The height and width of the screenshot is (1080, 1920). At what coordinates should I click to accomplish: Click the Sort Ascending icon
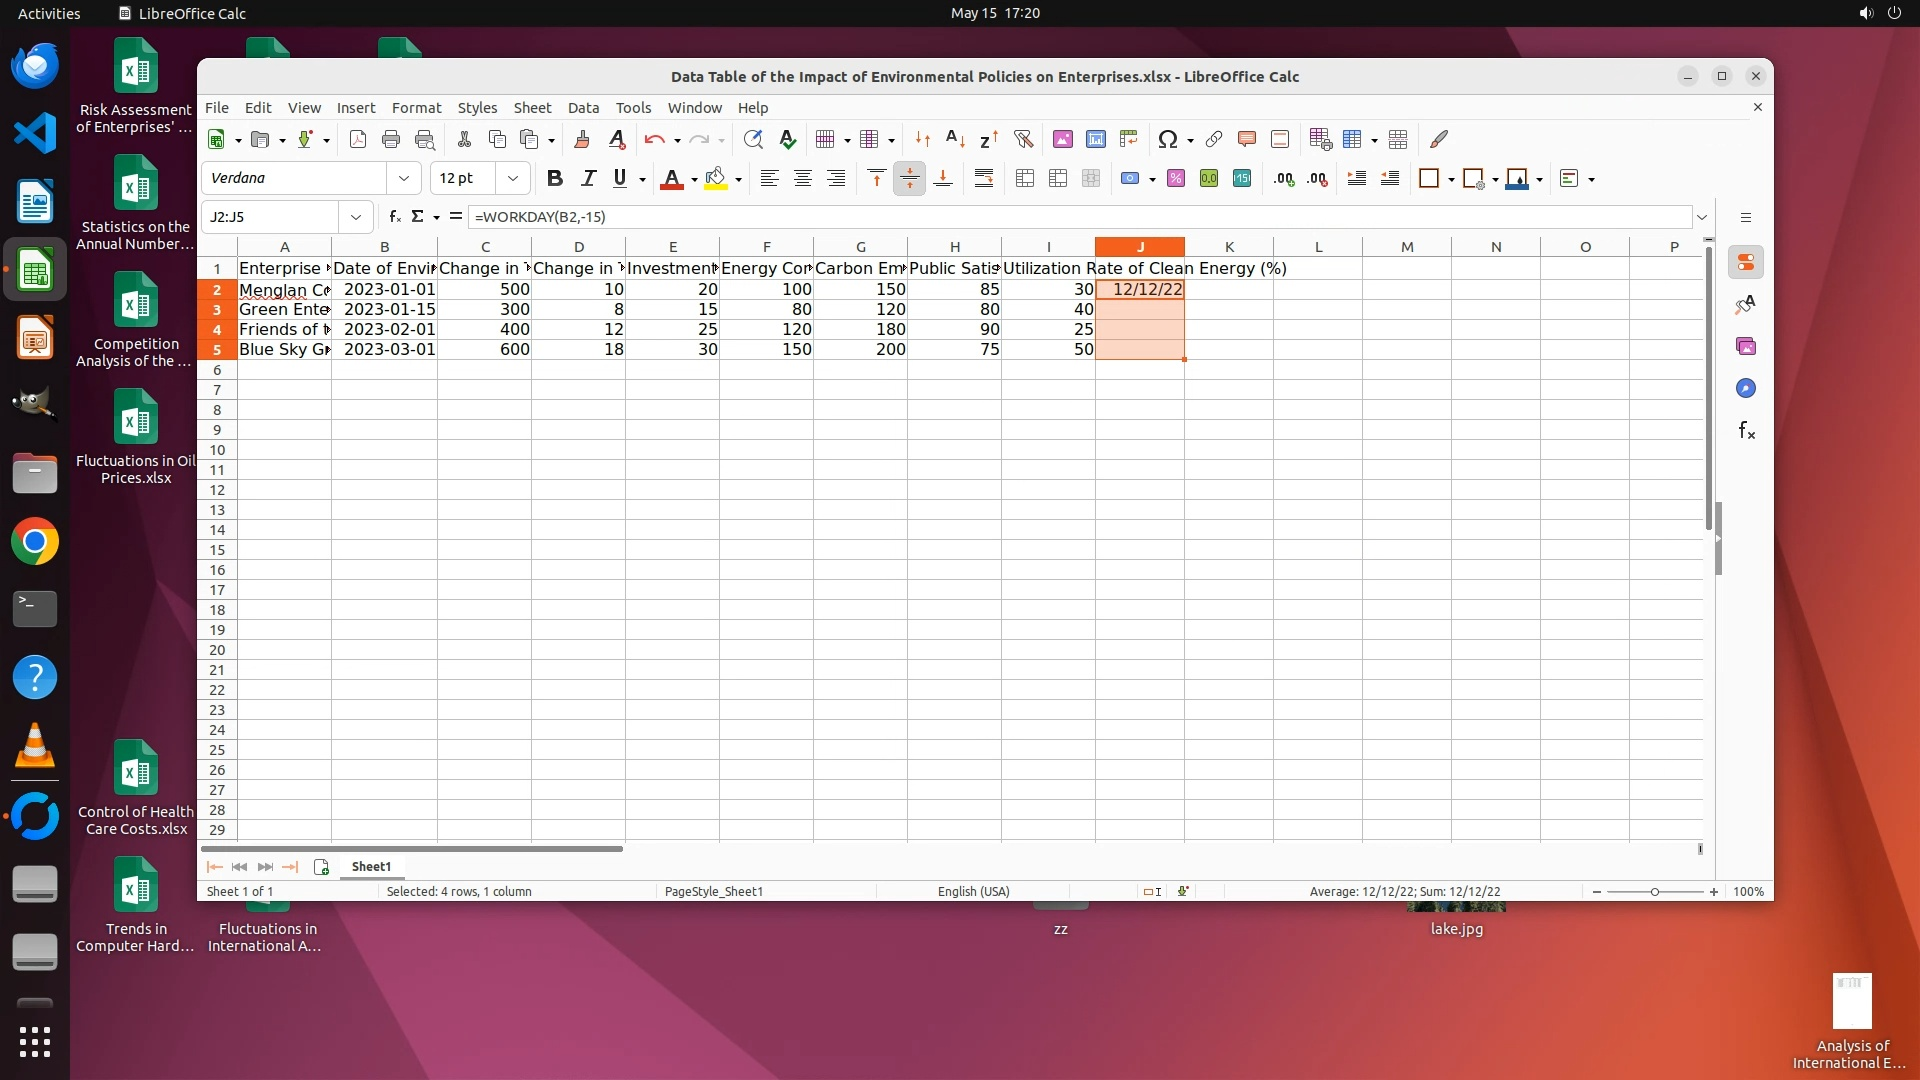pos(955,139)
